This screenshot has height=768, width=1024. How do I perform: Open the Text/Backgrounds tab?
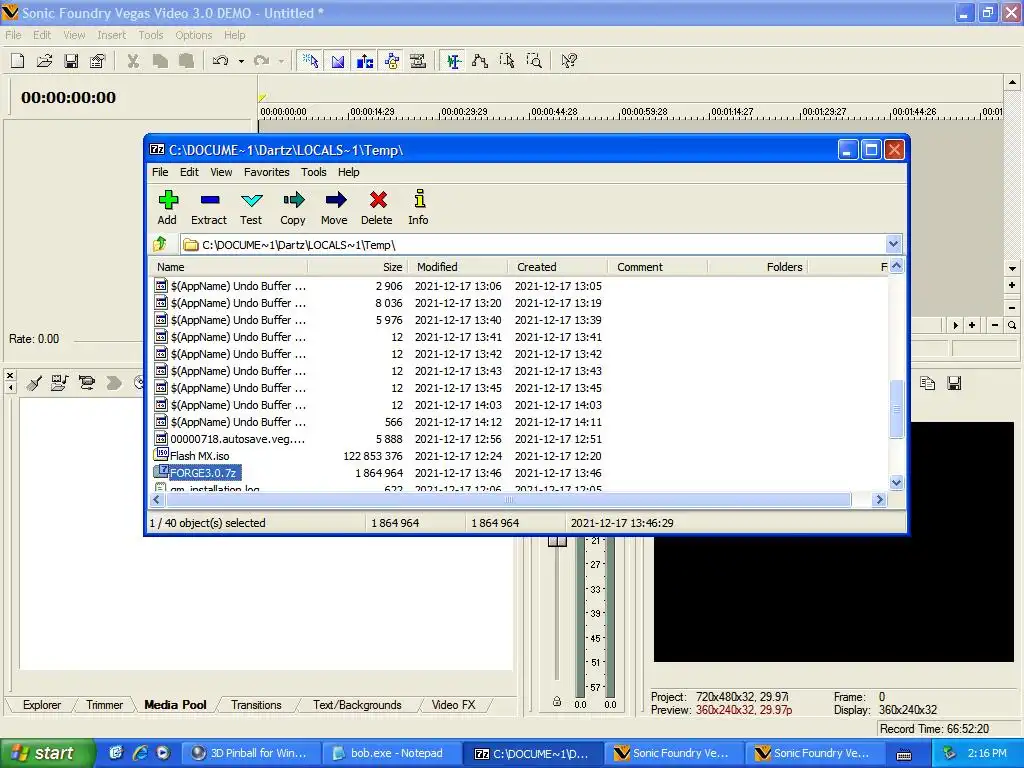click(357, 705)
